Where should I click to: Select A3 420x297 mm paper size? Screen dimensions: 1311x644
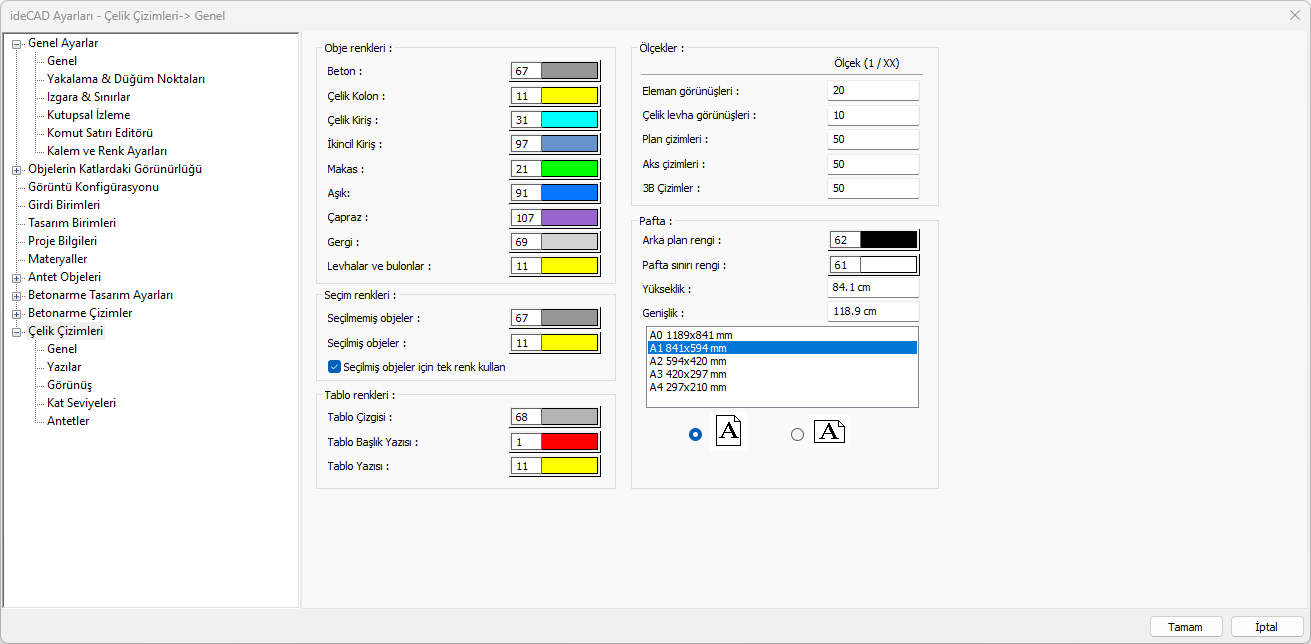pos(688,374)
